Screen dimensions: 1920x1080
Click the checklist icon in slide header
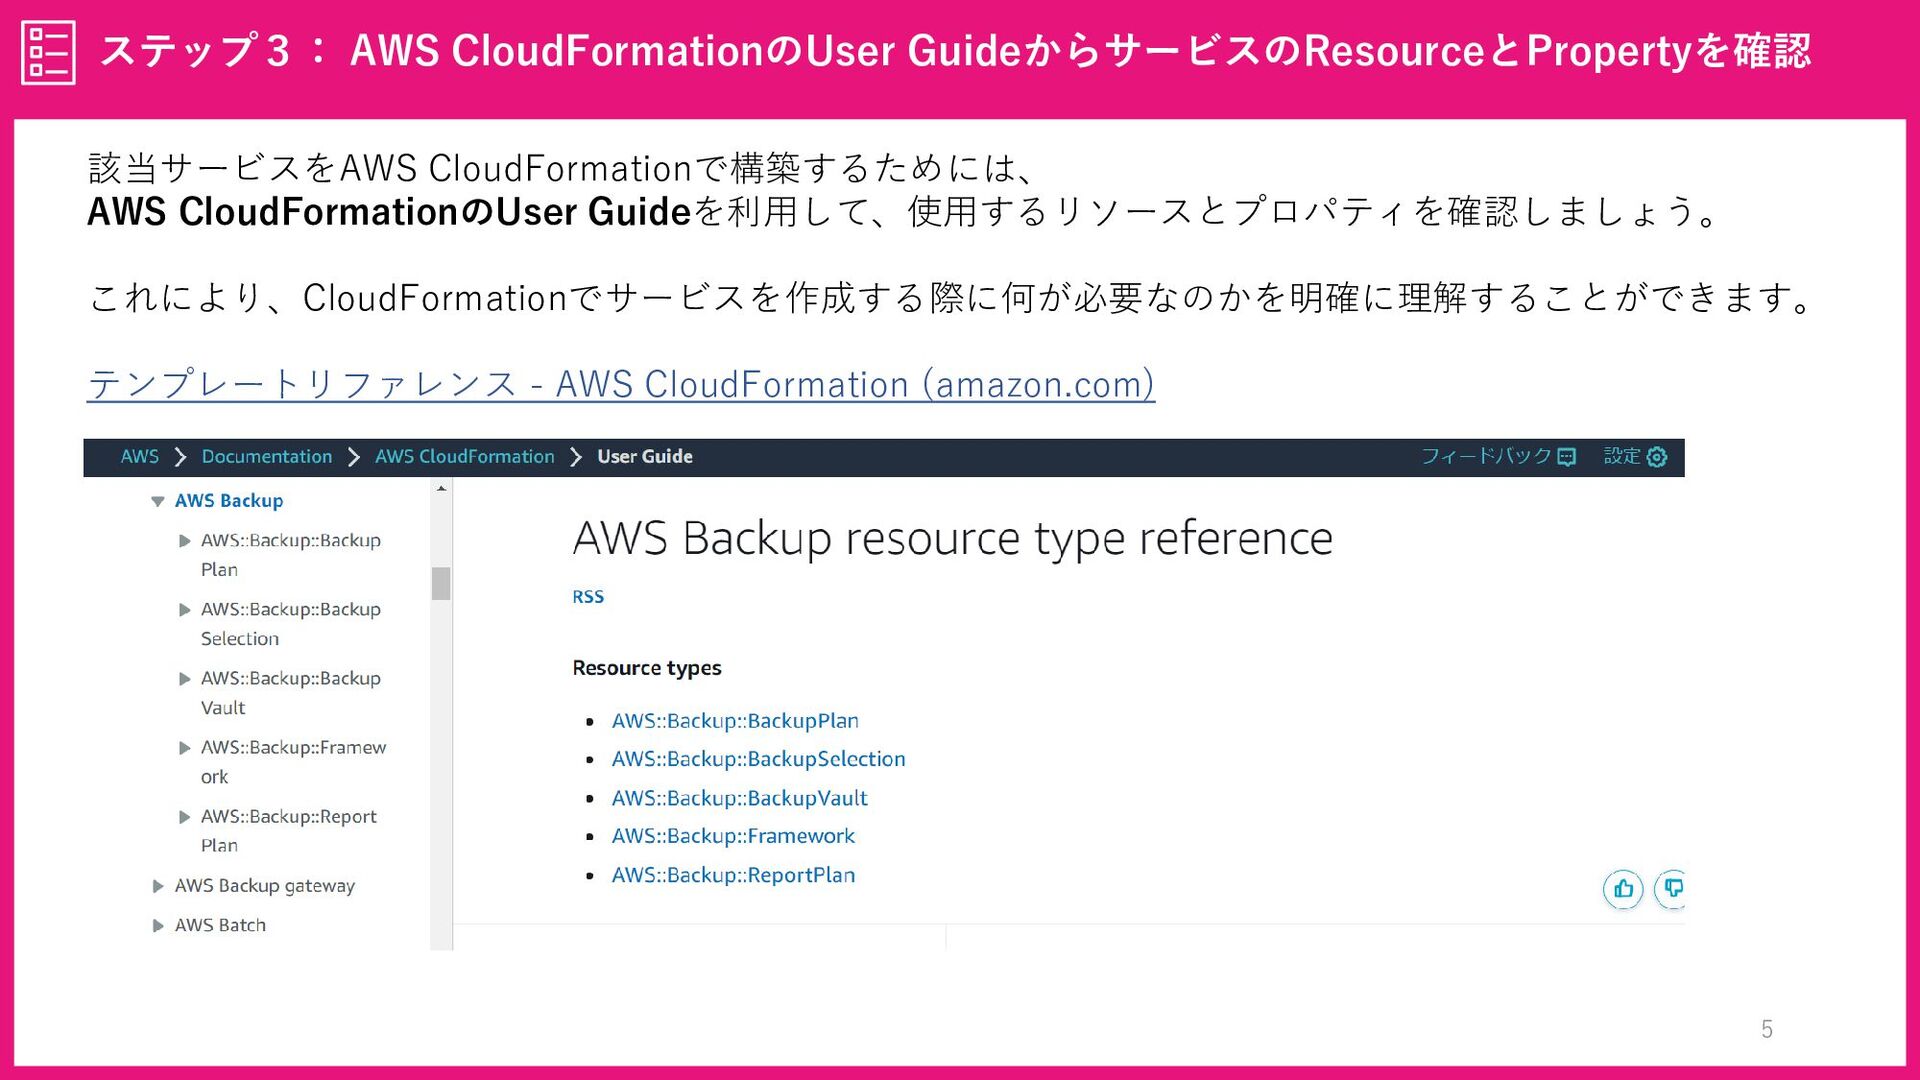(x=48, y=52)
